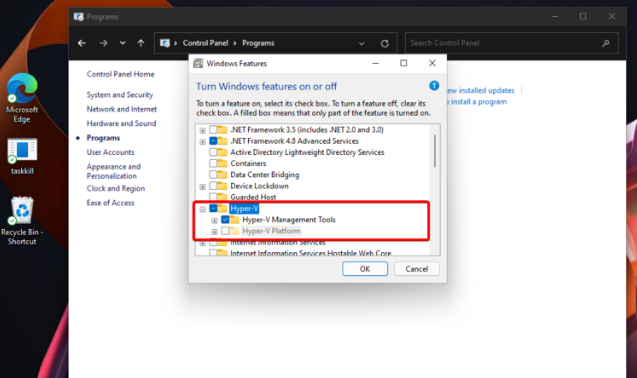Screen dimensions: 637x378
Task: Open Hardware and Sound category
Action: click(121, 123)
